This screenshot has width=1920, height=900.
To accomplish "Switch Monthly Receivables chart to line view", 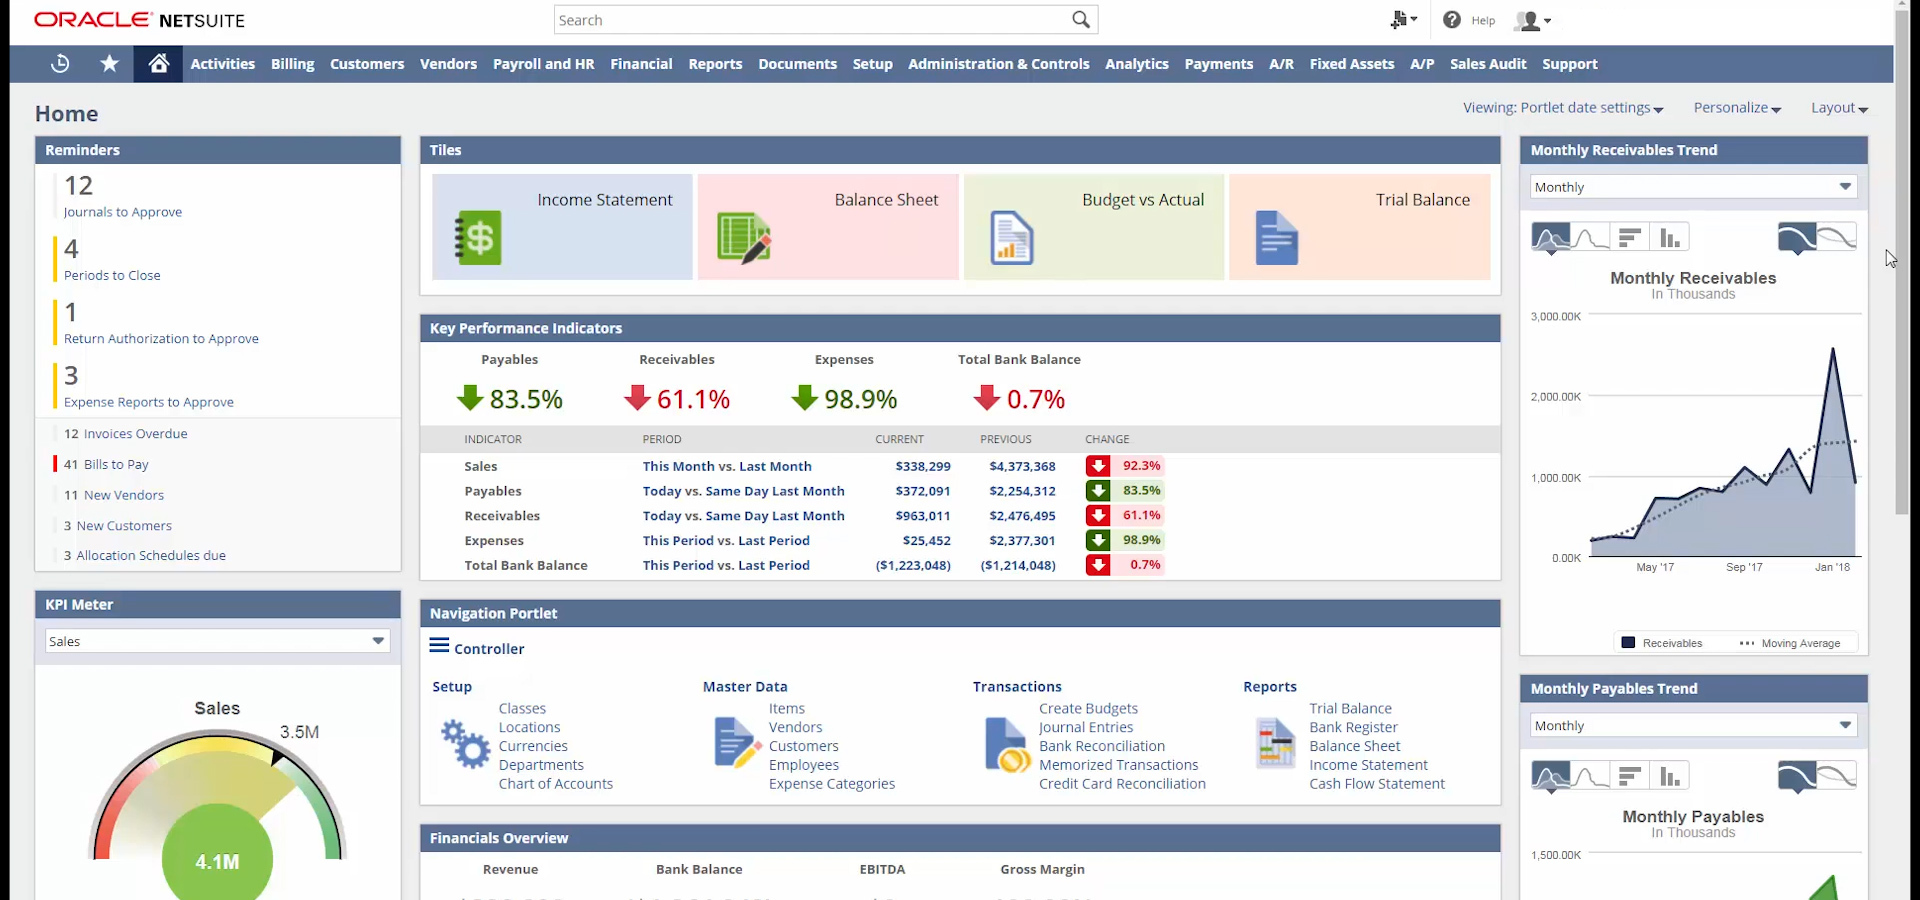I will 1591,238.
